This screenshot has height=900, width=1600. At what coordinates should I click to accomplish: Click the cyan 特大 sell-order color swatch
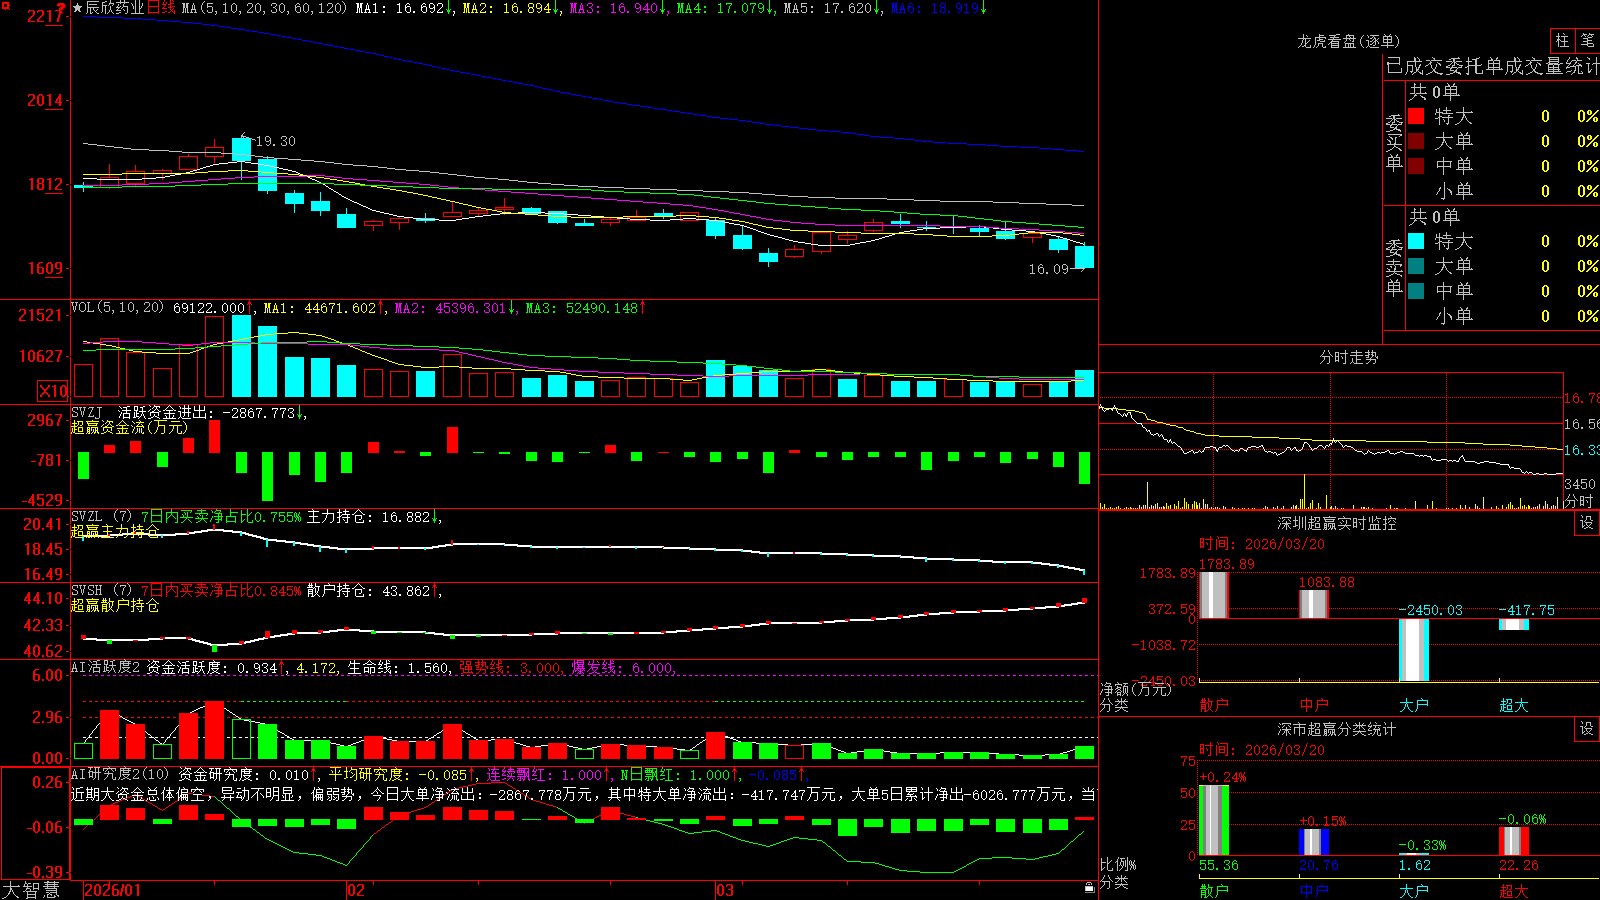click(1416, 241)
